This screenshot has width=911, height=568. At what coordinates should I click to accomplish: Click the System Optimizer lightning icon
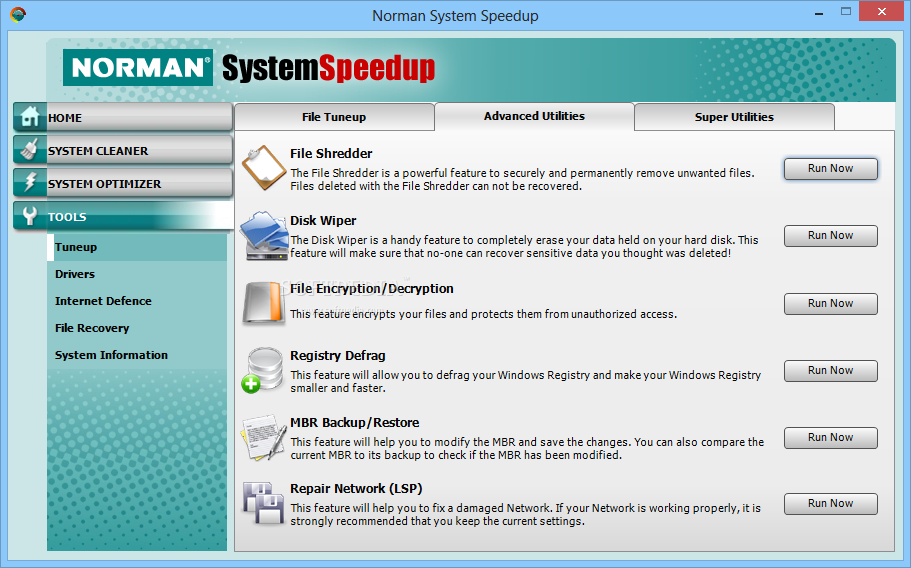pos(30,183)
